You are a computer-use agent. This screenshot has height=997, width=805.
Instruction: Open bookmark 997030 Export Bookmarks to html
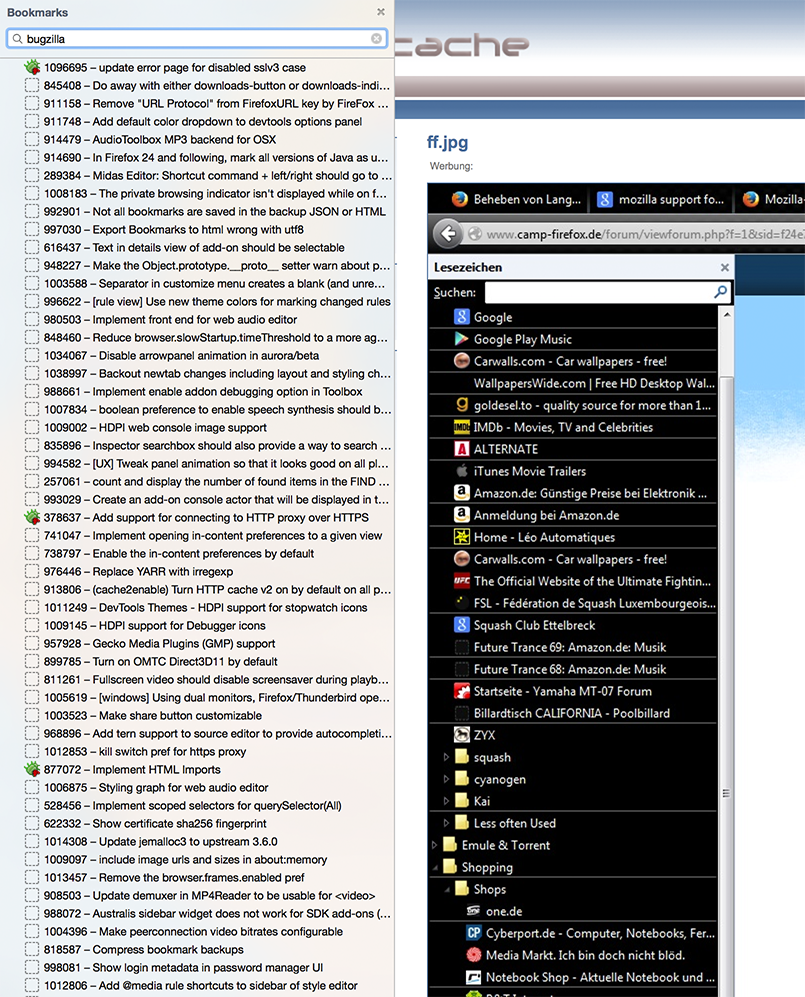[x=174, y=230]
